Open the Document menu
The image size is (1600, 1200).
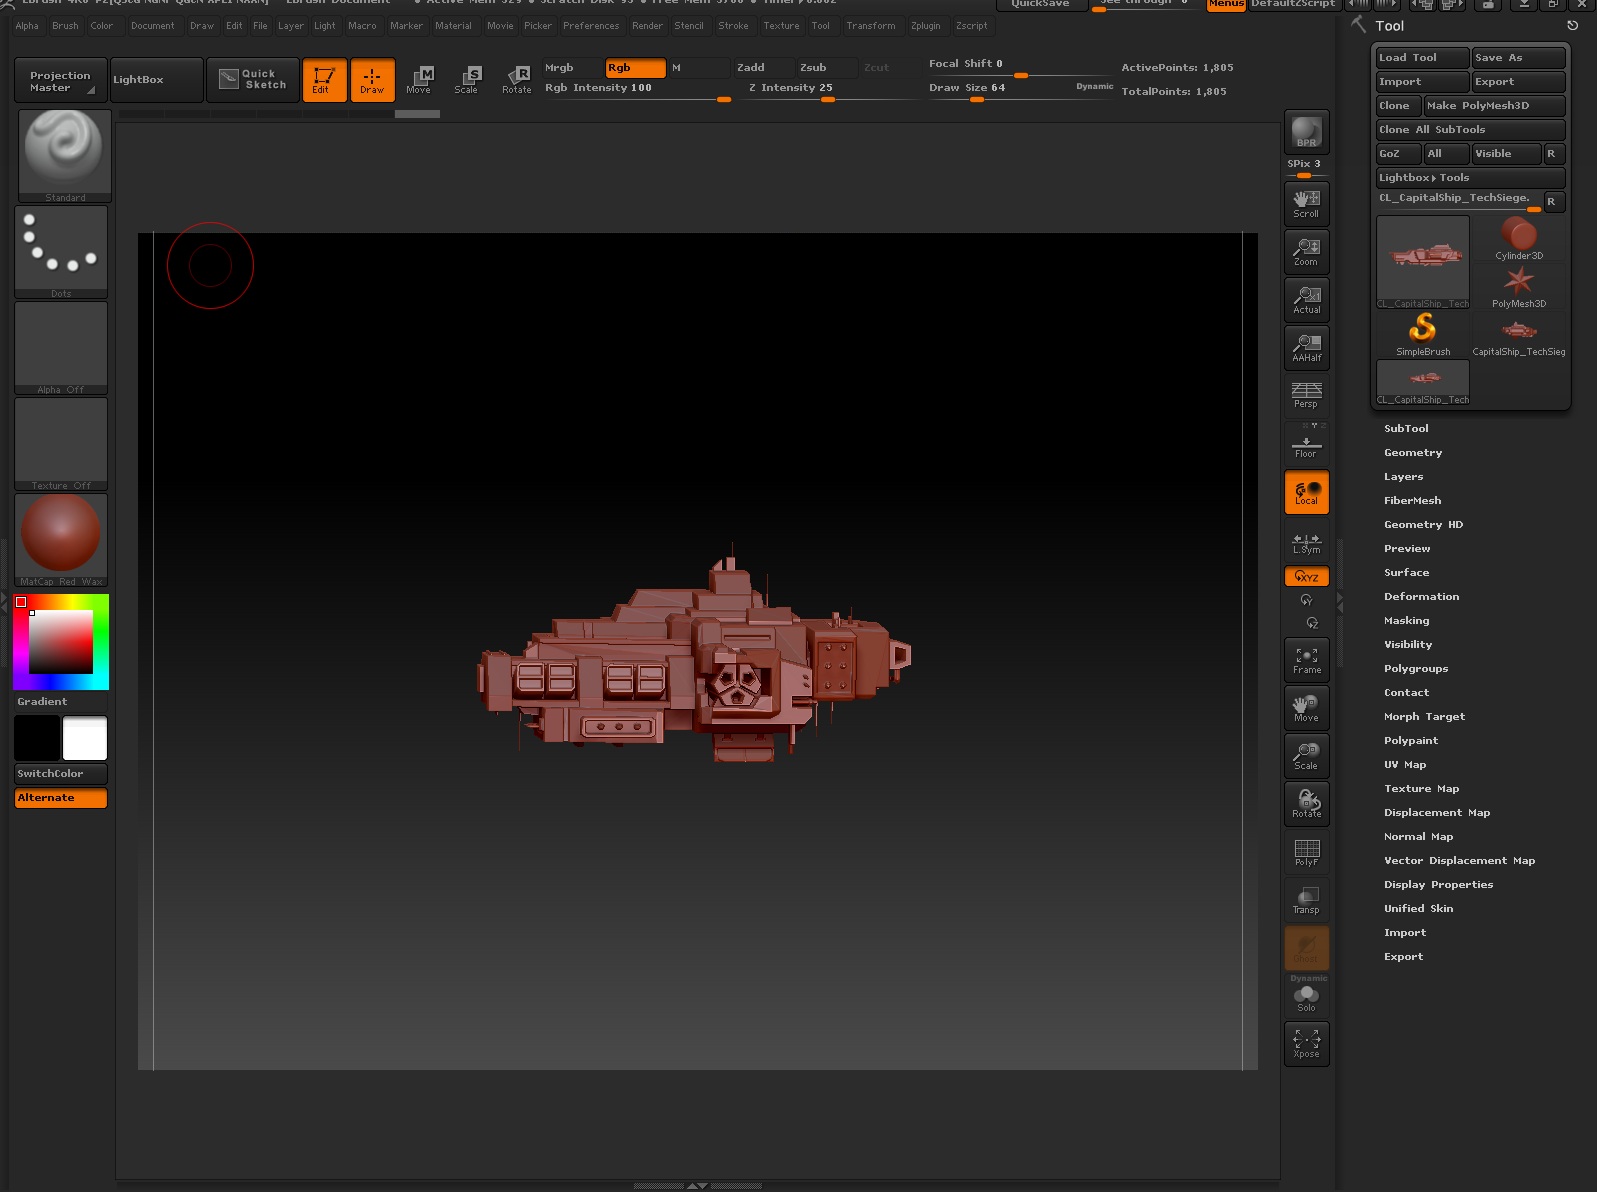point(153,26)
